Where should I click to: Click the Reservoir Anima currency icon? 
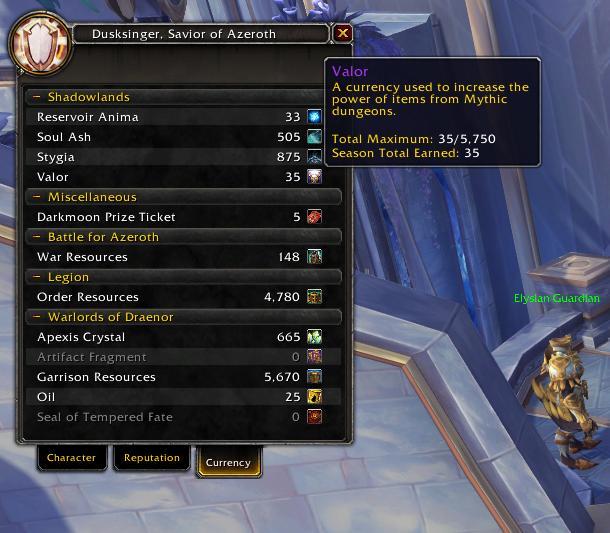pyautogui.click(x=314, y=116)
